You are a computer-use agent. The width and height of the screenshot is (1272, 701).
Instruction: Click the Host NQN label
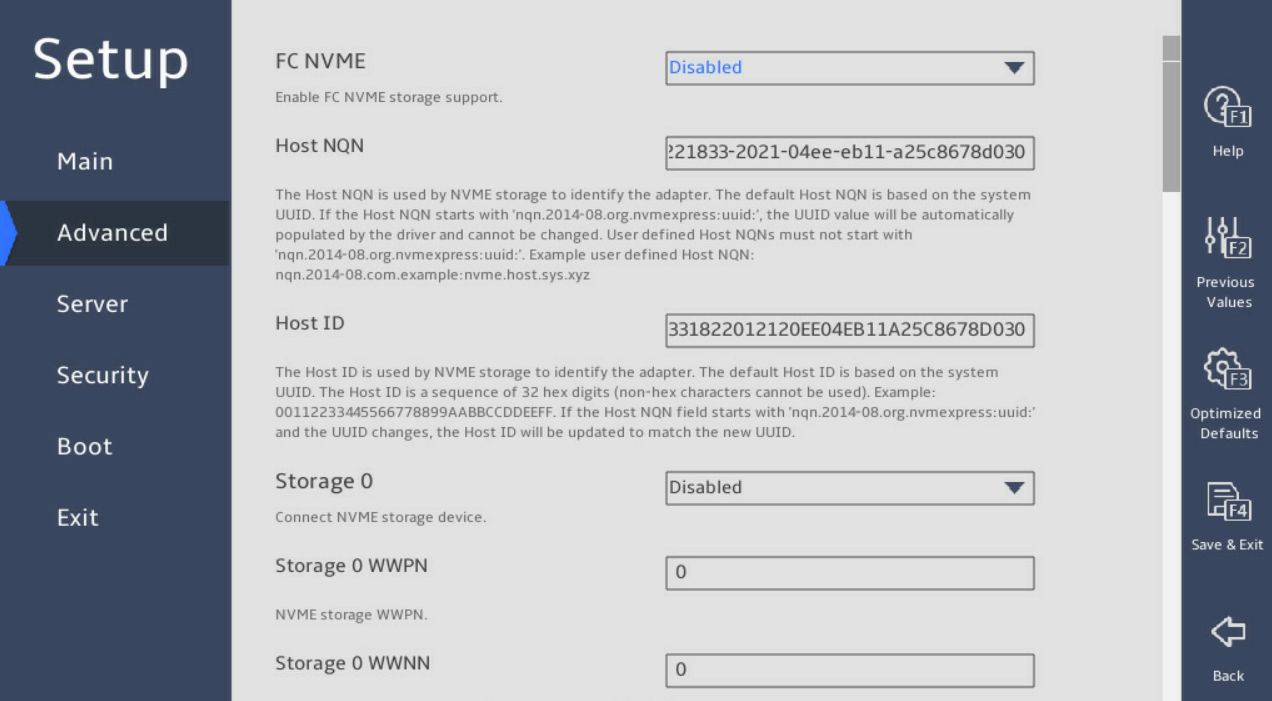point(319,146)
